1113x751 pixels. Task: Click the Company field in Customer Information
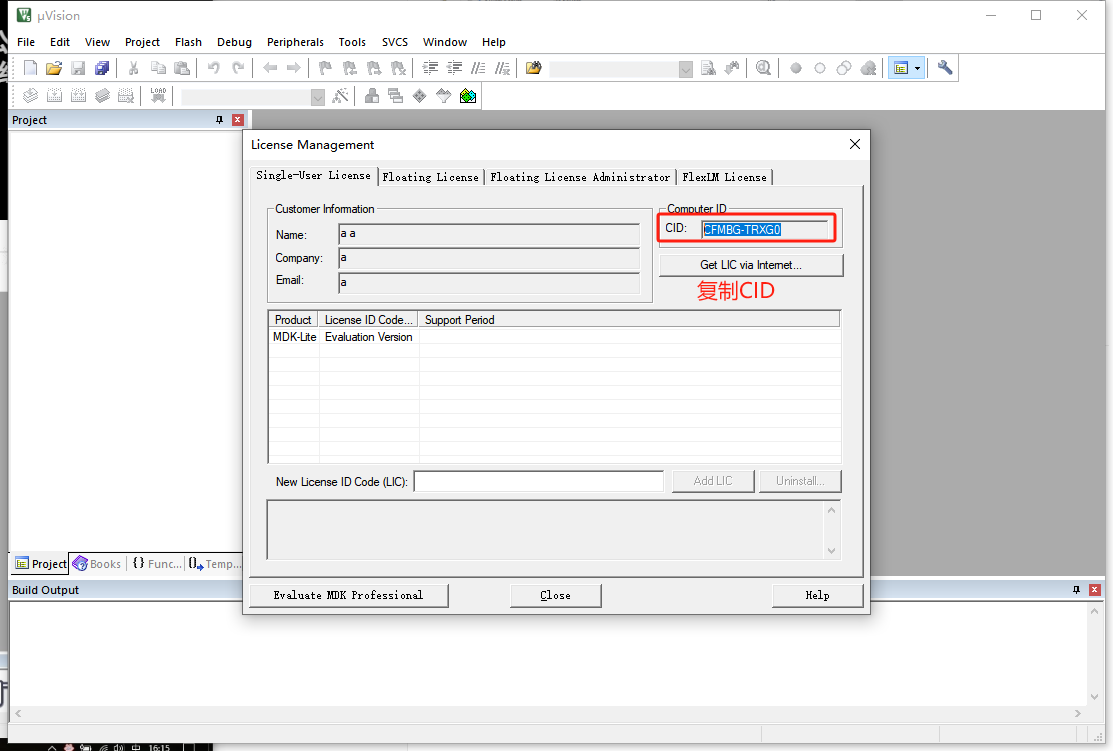coord(489,258)
